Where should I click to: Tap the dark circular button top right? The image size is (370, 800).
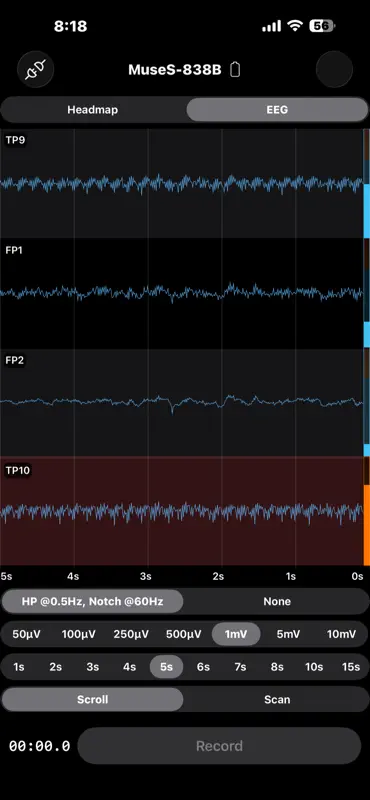334,69
